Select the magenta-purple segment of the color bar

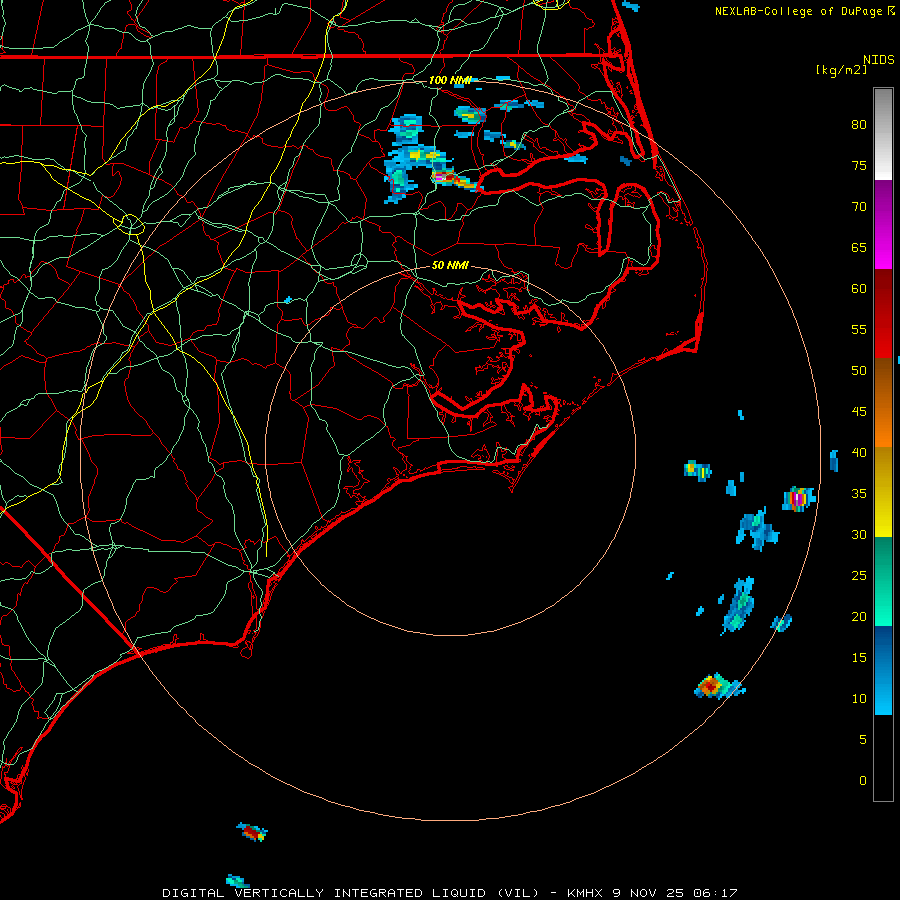pos(883,224)
